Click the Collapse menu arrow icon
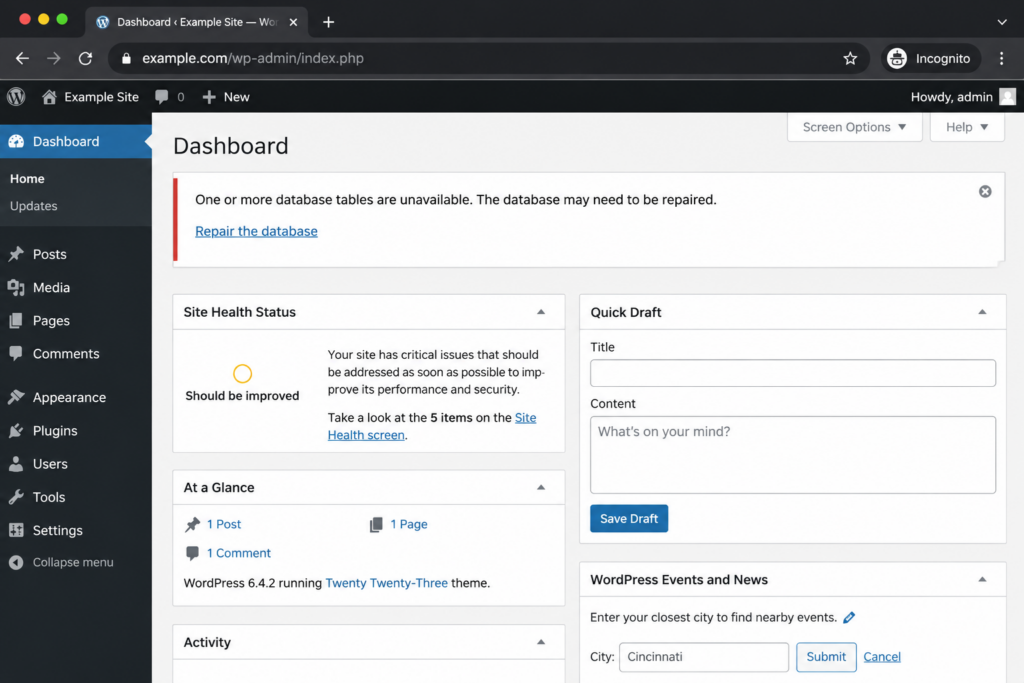Screen dimensions: 1024x683 (16, 562)
